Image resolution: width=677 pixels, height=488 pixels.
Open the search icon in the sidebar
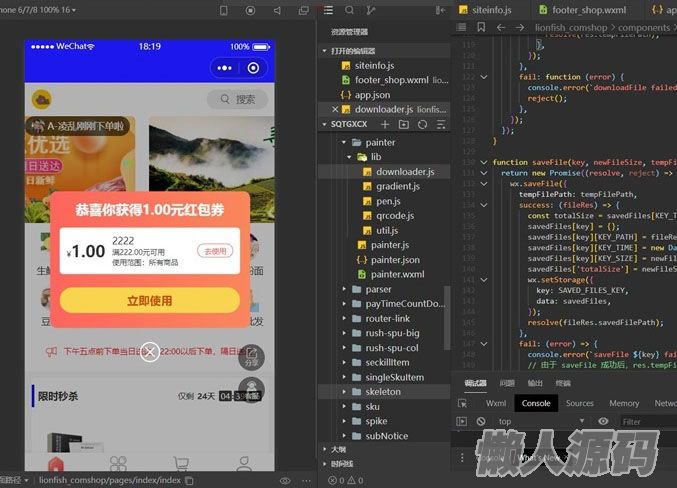[349, 10]
